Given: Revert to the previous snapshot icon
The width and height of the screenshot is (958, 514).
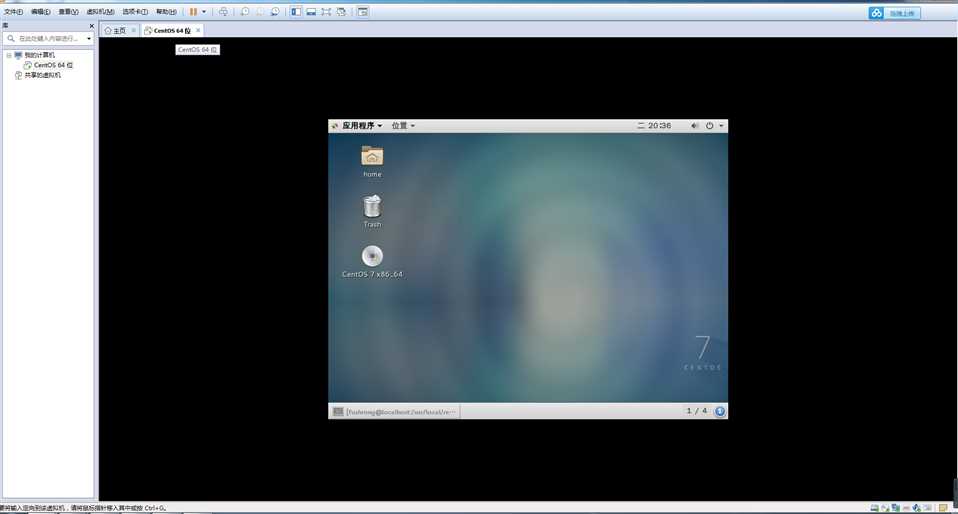Looking at the screenshot, I should [x=260, y=12].
